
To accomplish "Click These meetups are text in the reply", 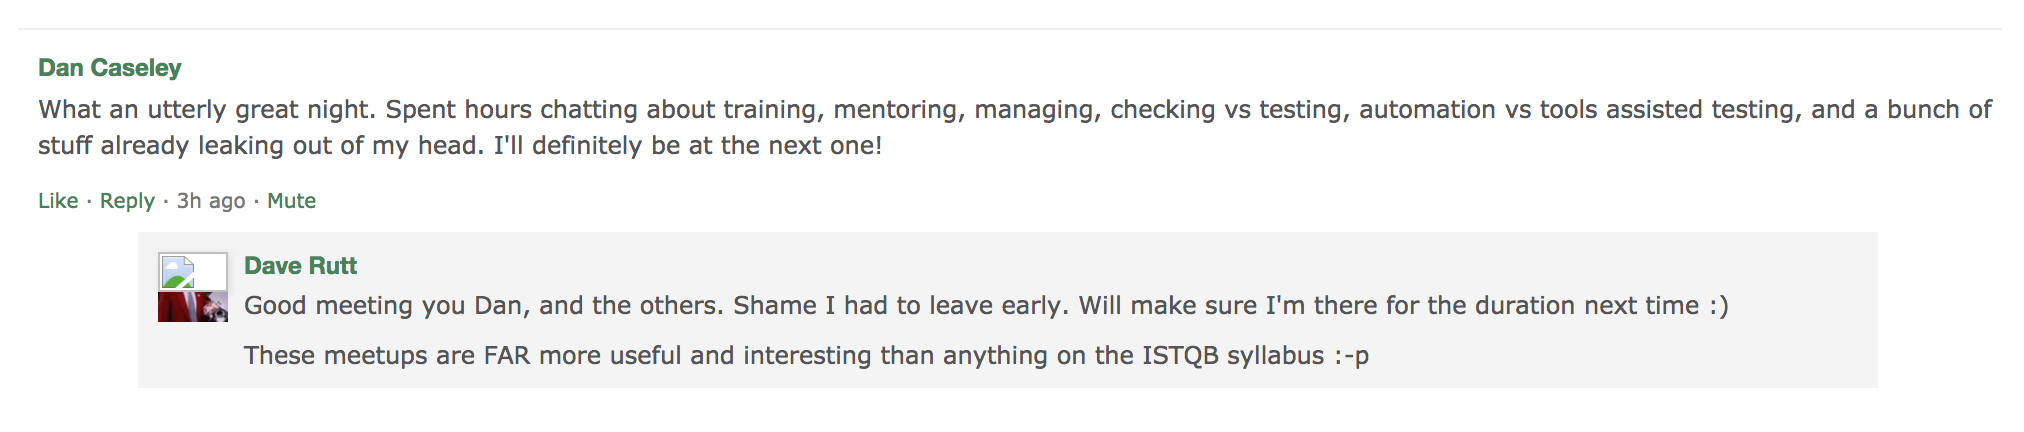I will click(359, 356).
